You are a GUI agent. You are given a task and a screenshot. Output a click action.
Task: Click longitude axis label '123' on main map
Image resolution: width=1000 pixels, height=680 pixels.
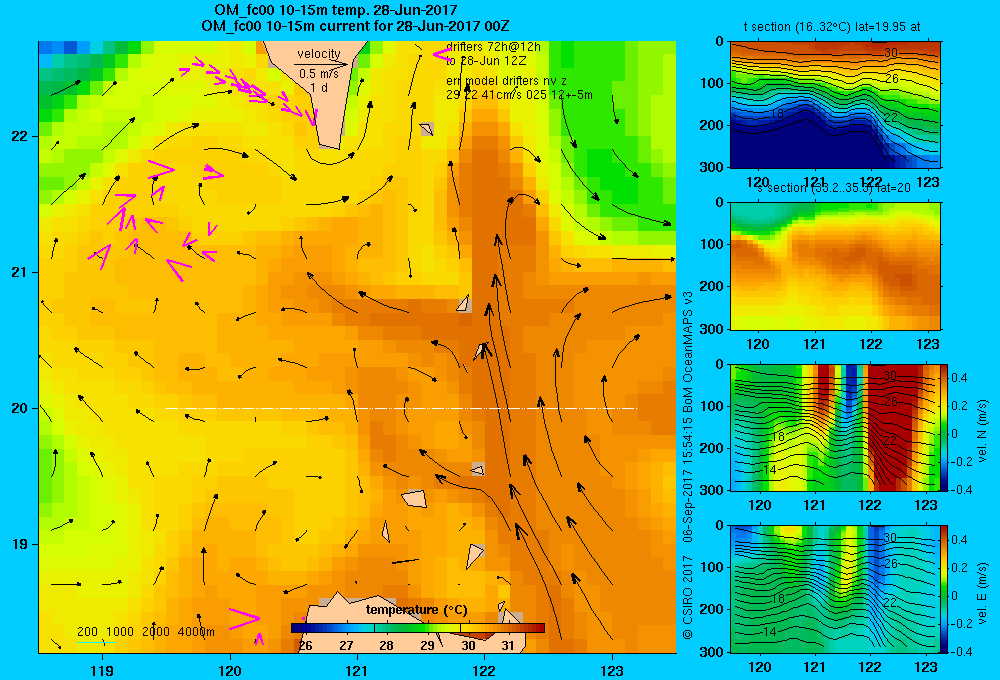[612, 670]
